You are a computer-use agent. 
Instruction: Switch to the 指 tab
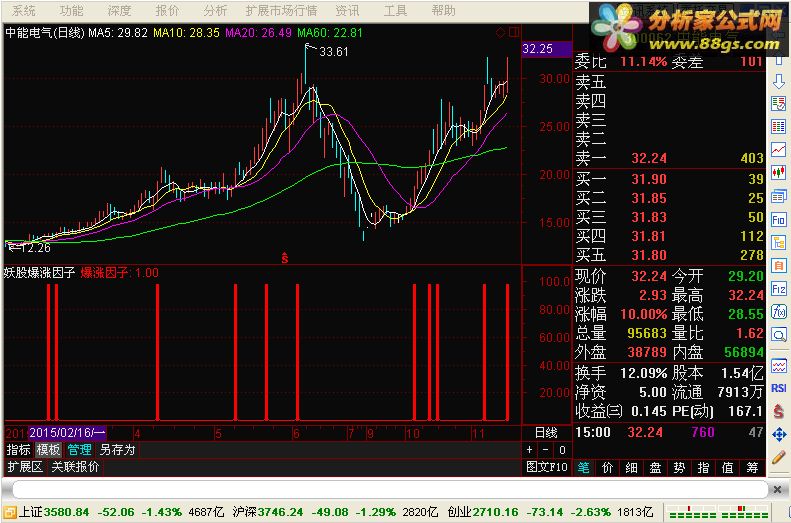(x=703, y=468)
